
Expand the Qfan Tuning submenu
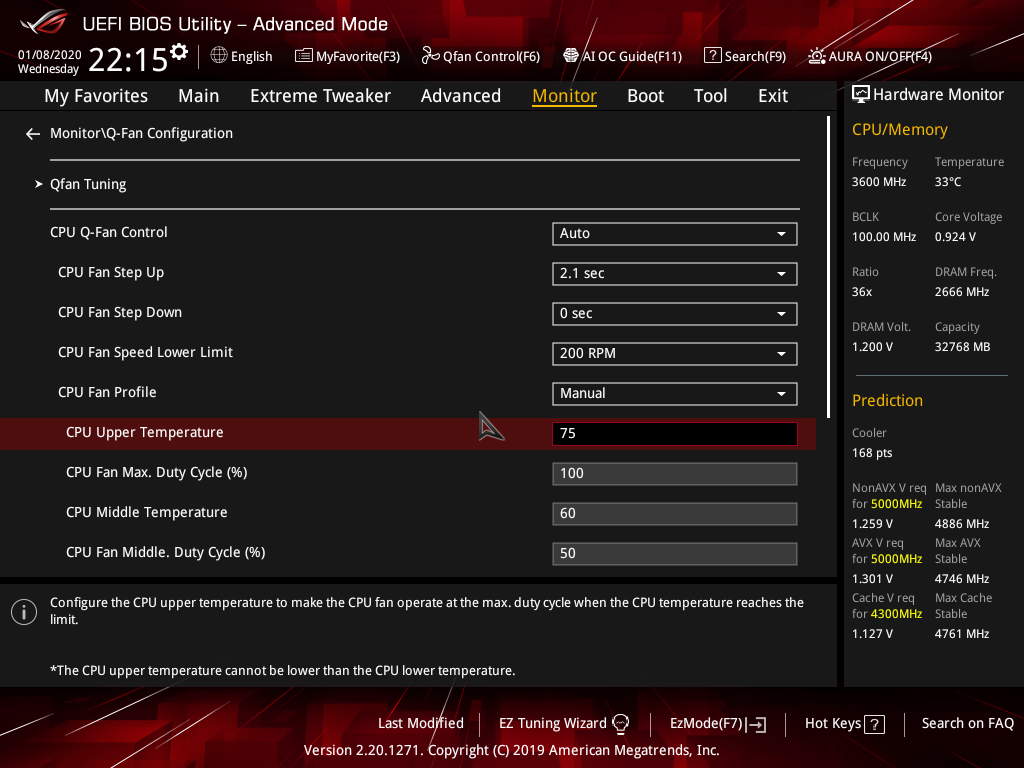pyautogui.click(x=88, y=184)
